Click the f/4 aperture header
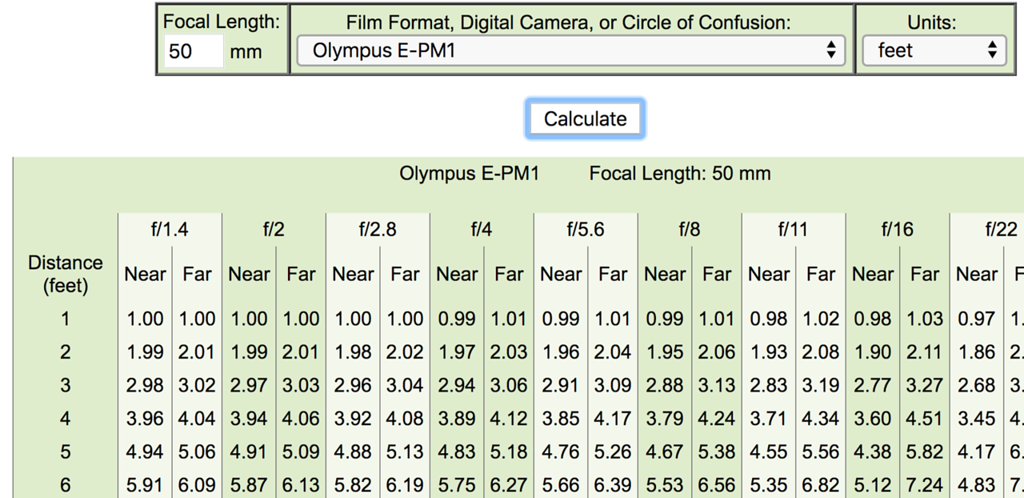The width and height of the screenshot is (1024, 498). [x=482, y=229]
